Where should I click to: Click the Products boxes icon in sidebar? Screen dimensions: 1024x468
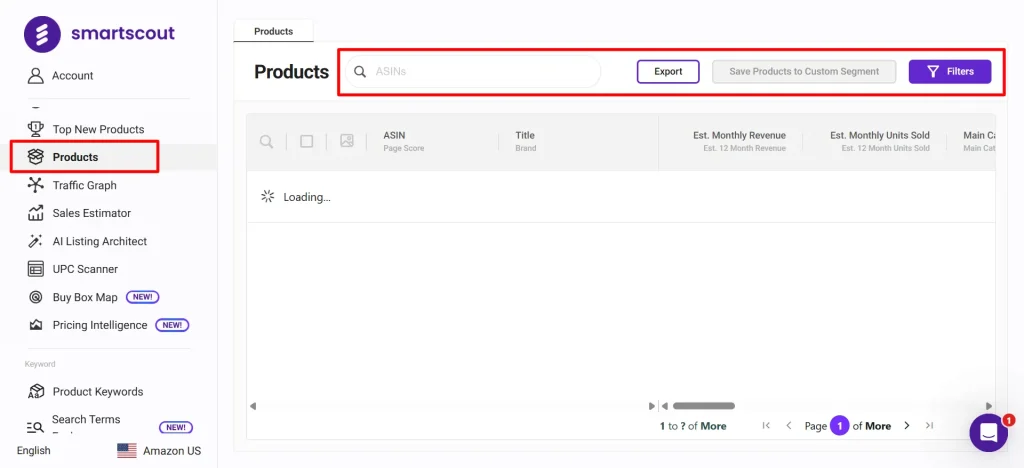(x=35, y=157)
